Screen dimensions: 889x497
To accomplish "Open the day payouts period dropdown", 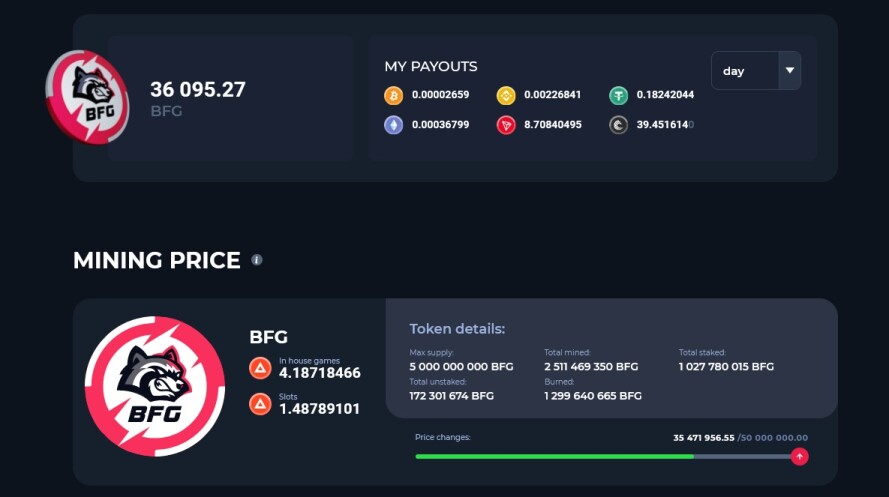I will point(756,71).
